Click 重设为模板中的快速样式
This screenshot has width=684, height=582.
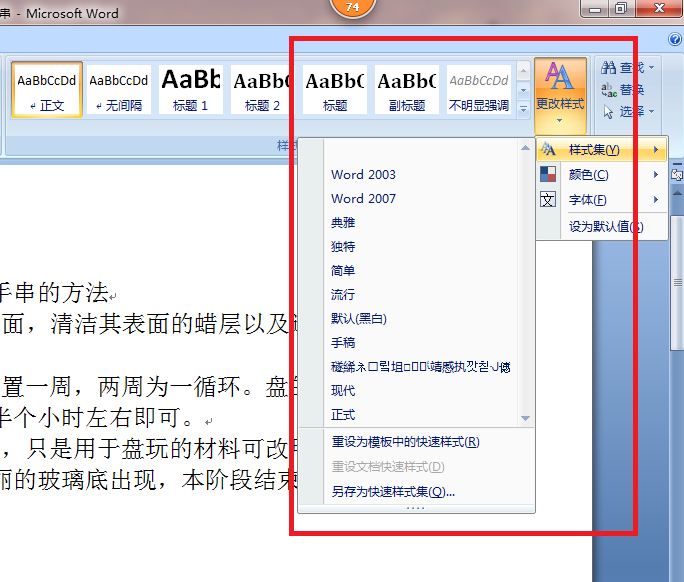pos(405,441)
